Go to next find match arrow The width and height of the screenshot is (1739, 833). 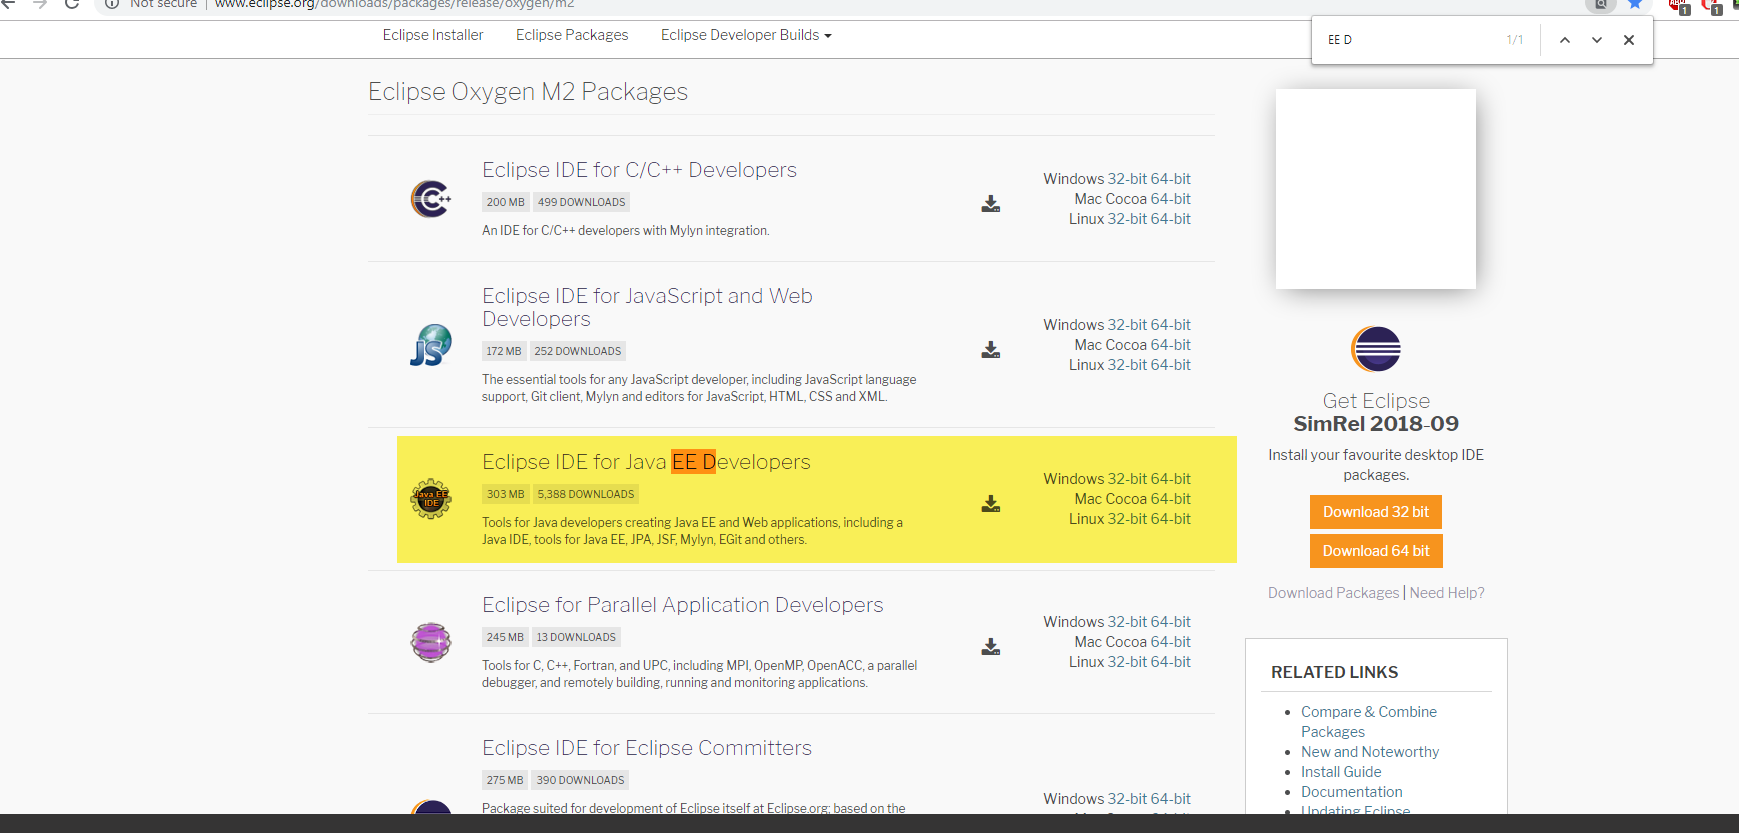tap(1597, 40)
